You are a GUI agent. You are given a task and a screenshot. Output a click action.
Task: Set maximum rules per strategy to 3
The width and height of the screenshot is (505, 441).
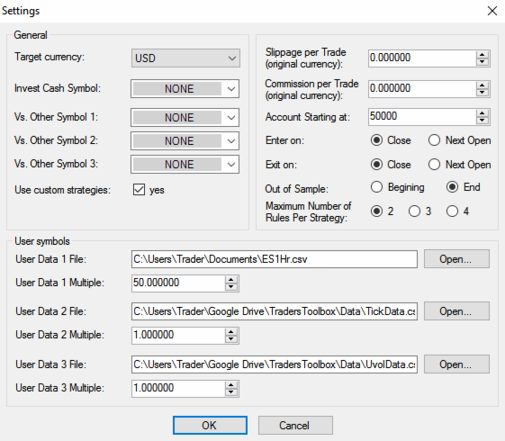point(414,211)
